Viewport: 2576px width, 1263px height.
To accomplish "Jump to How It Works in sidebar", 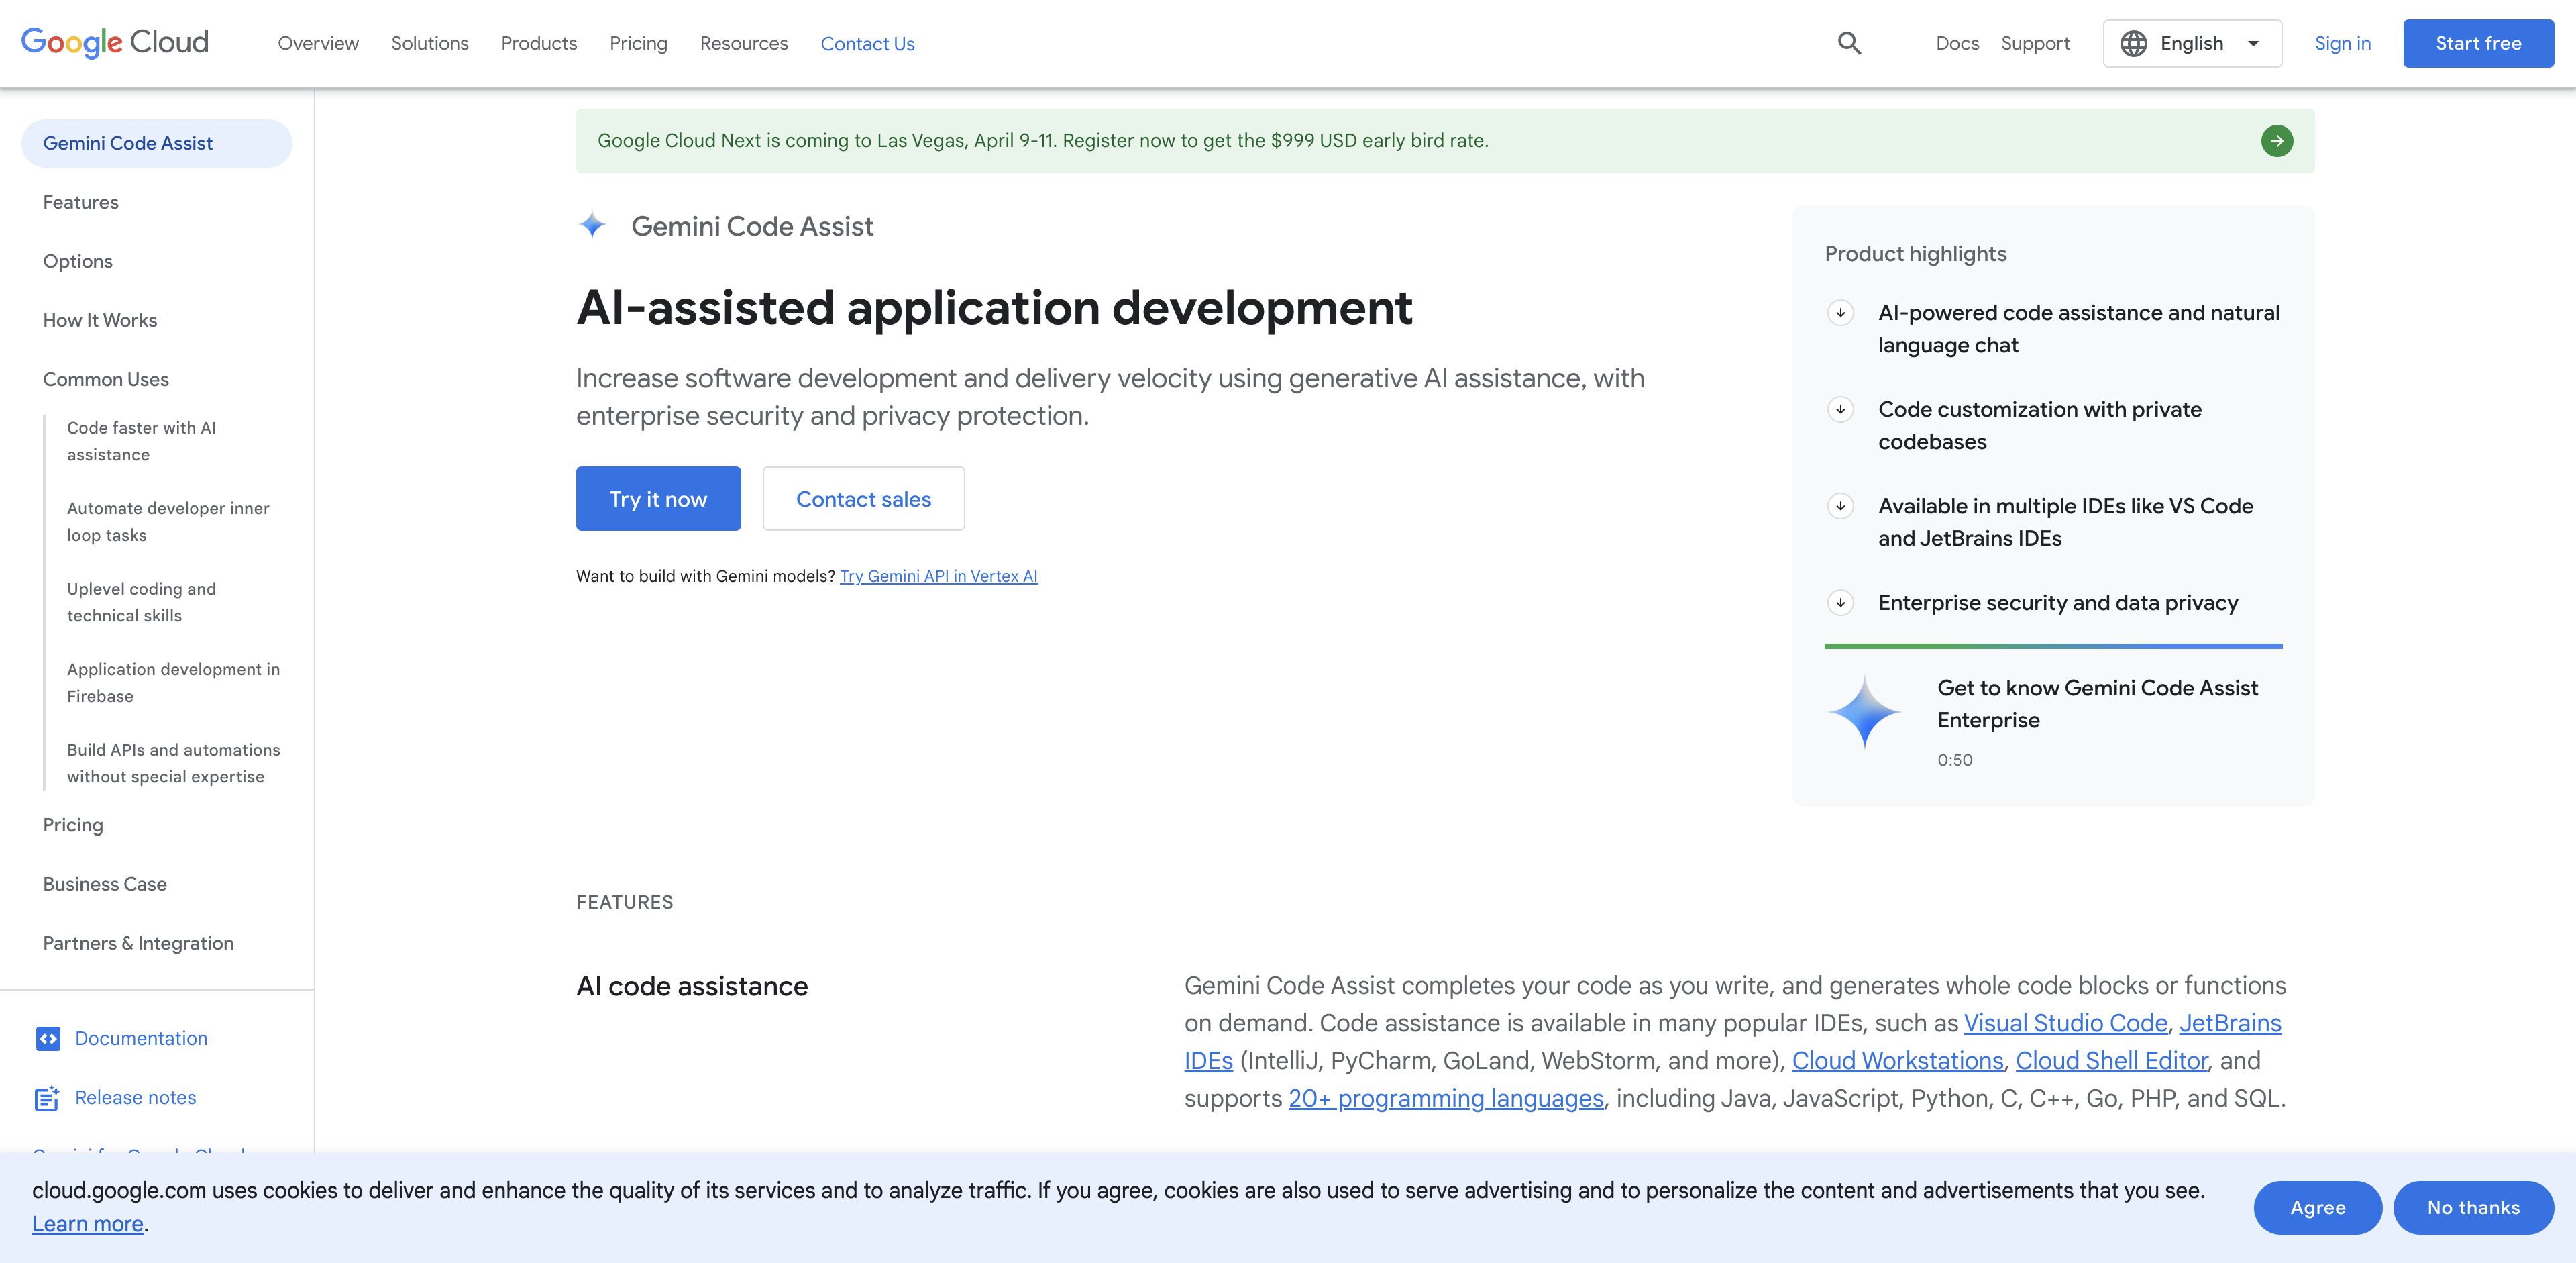I will [100, 320].
